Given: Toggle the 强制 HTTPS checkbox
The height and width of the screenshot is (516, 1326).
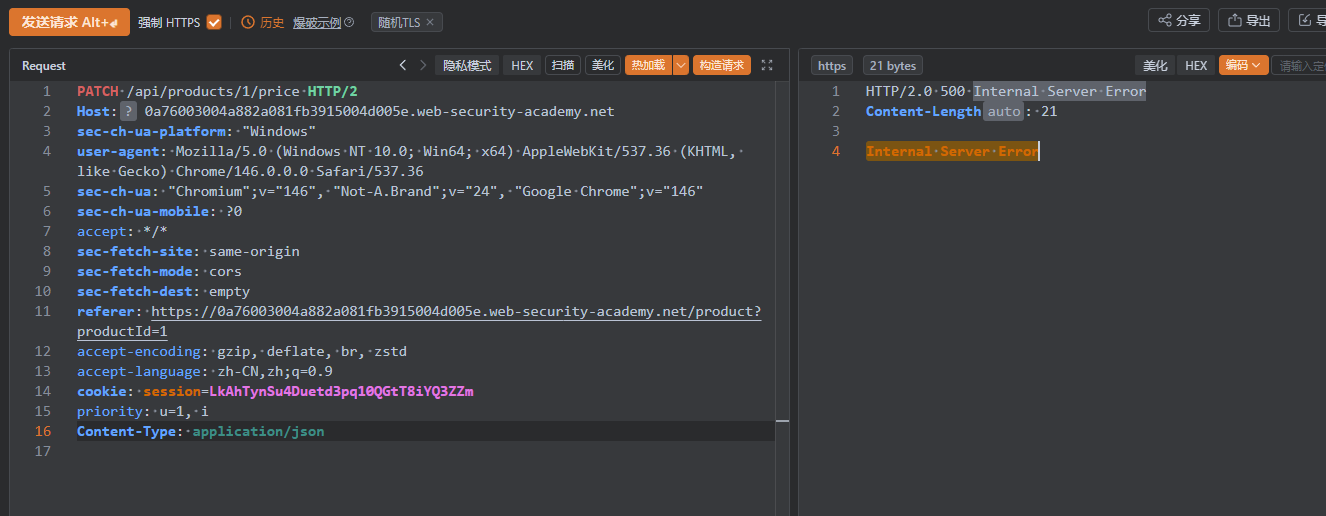Looking at the screenshot, I should click(214, 22).
